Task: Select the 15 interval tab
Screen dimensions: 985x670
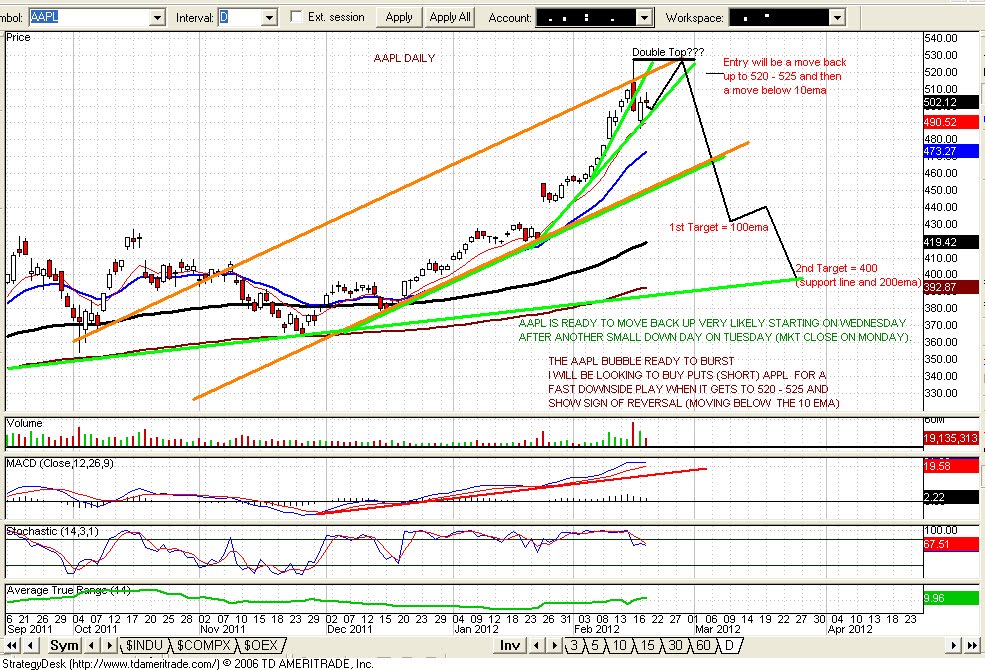Action: 648,646
